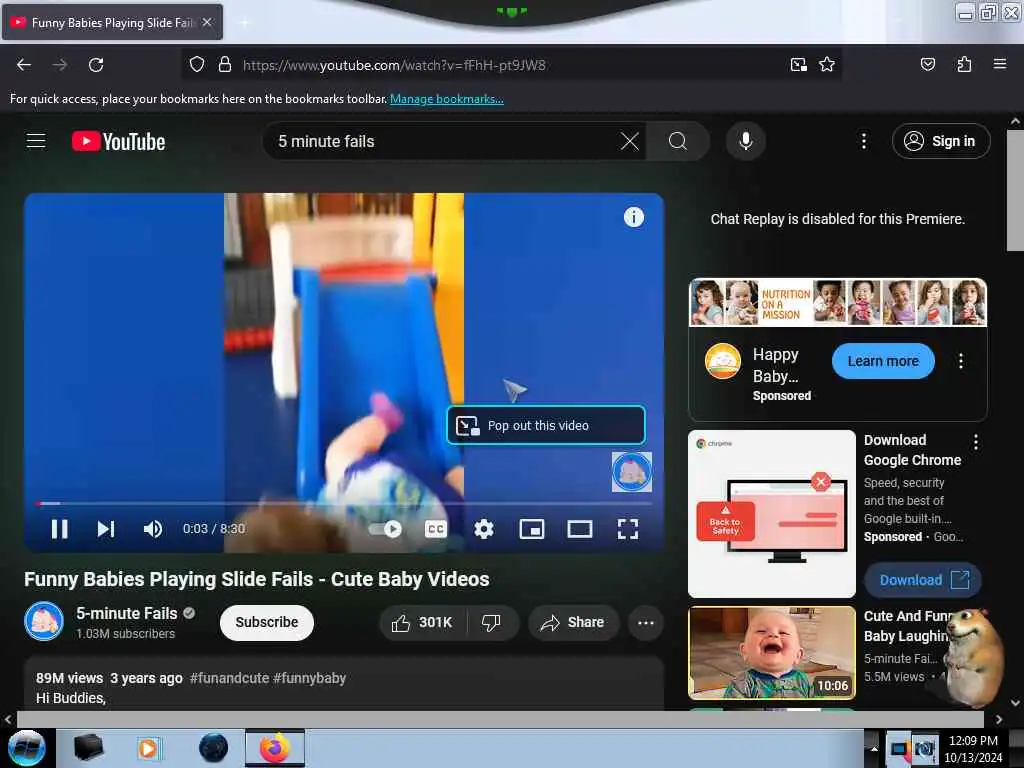Screen dimensions: 1024x768
Task: Toggle closed captions CC button
Action: point(436,529)
